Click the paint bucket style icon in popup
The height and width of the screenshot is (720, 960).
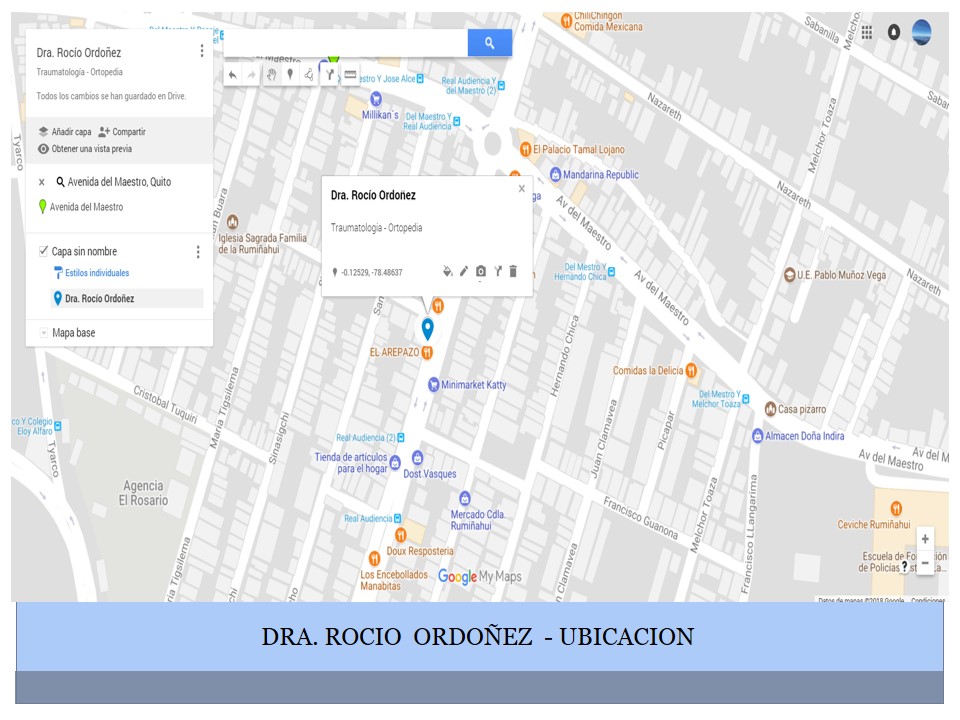447,271
